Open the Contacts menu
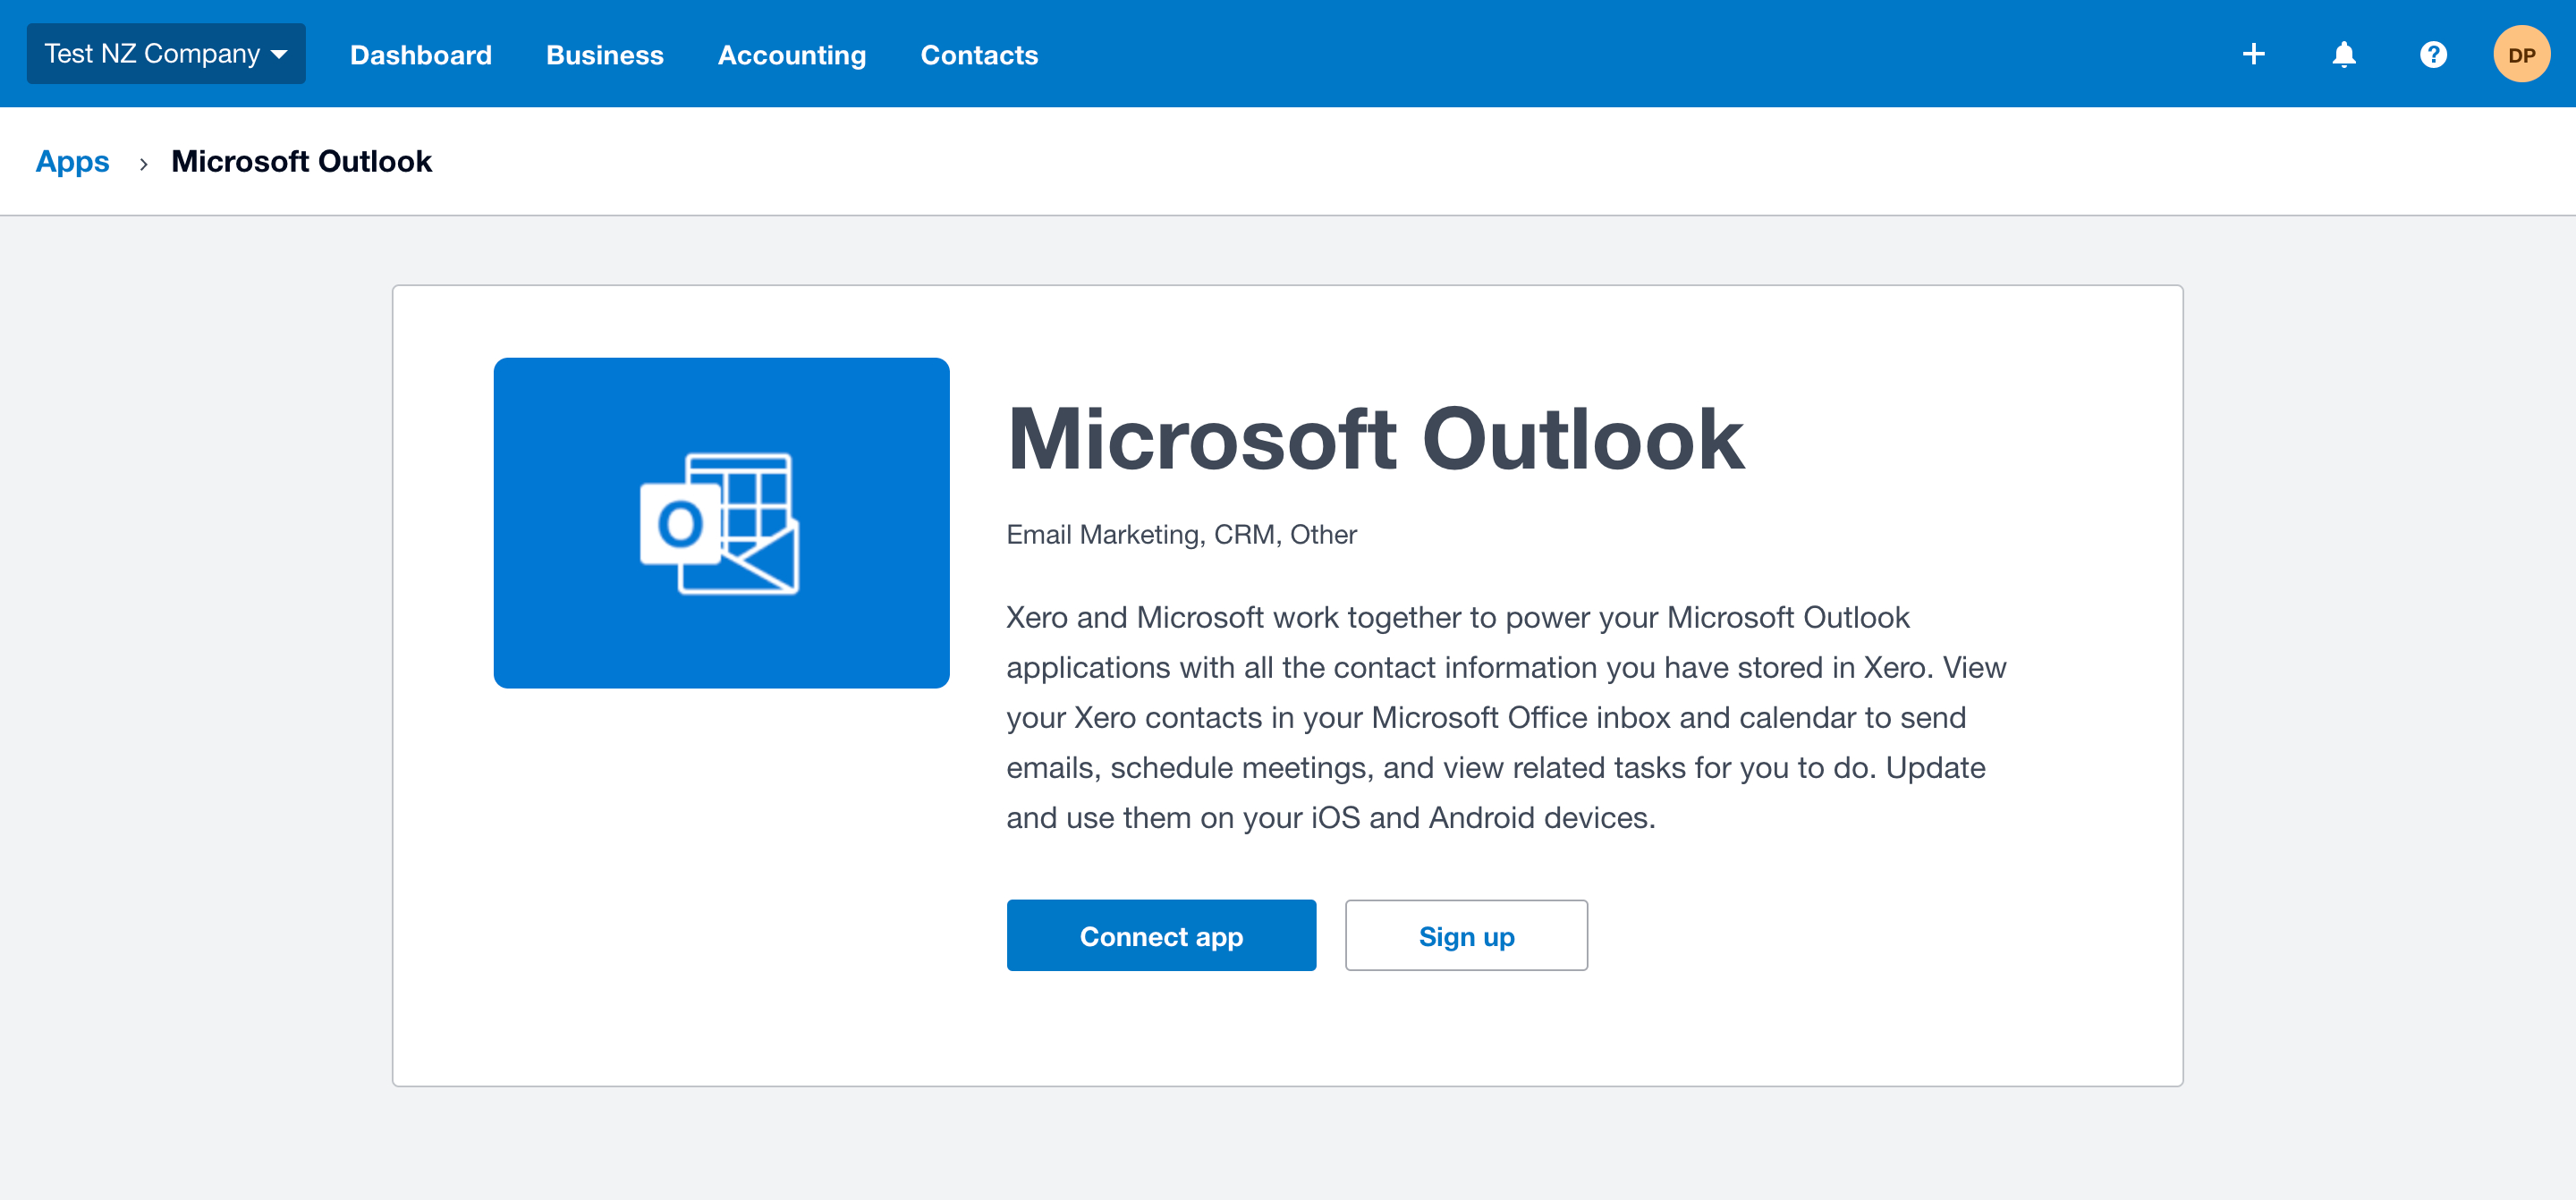The height and width of the screenshot is (1200, 2576). [978, 55]
